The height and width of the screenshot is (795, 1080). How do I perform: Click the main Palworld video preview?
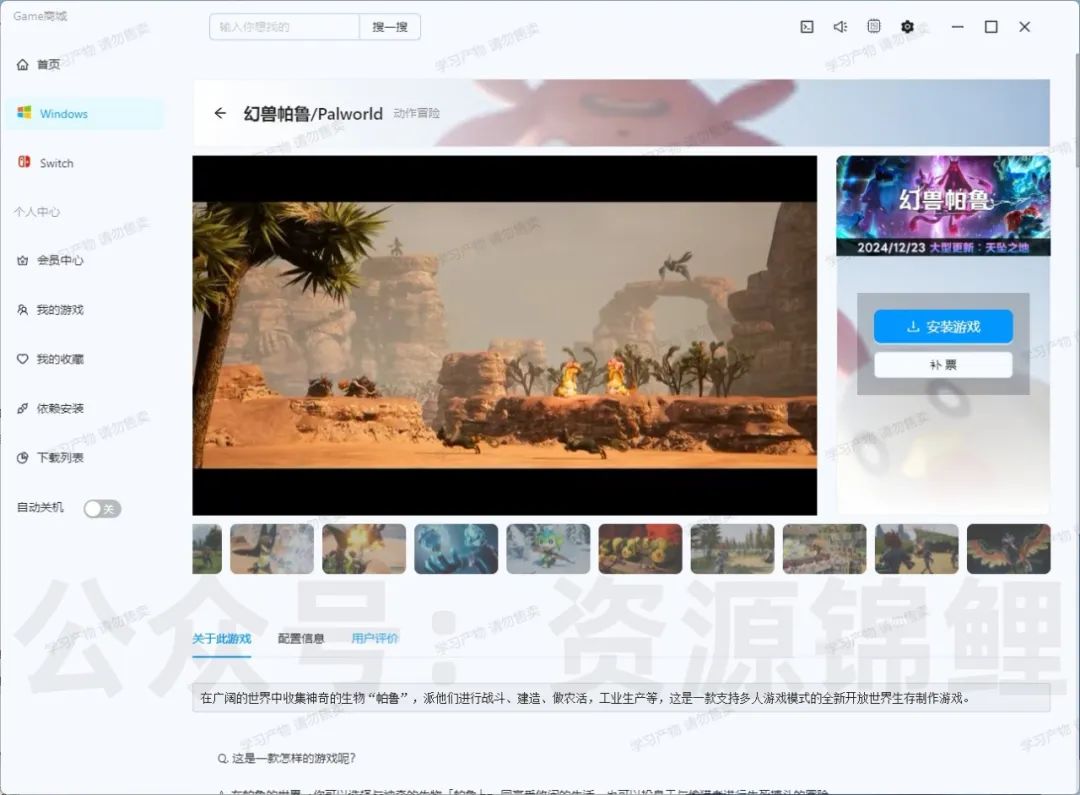(x=504, y=335)
